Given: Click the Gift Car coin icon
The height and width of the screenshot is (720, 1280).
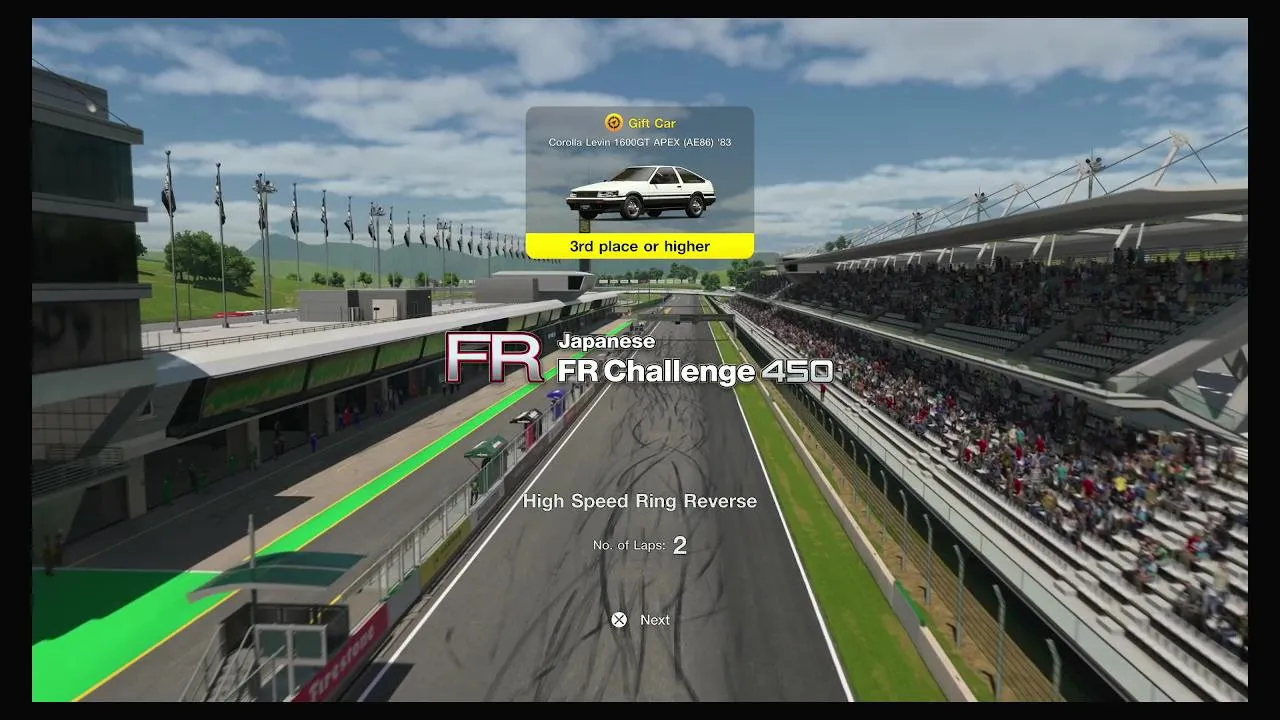Looking at the screenshot, I should [x=614, y=123].
